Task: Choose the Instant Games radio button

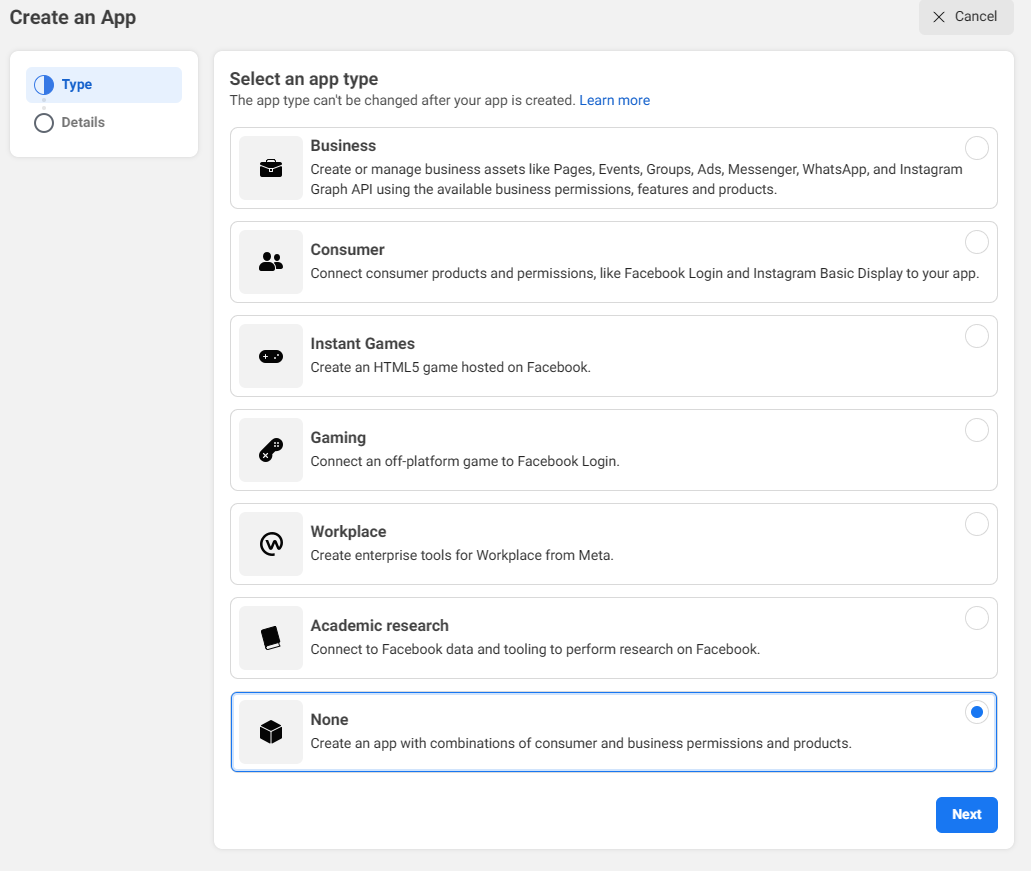Action: tap(976, 336)
